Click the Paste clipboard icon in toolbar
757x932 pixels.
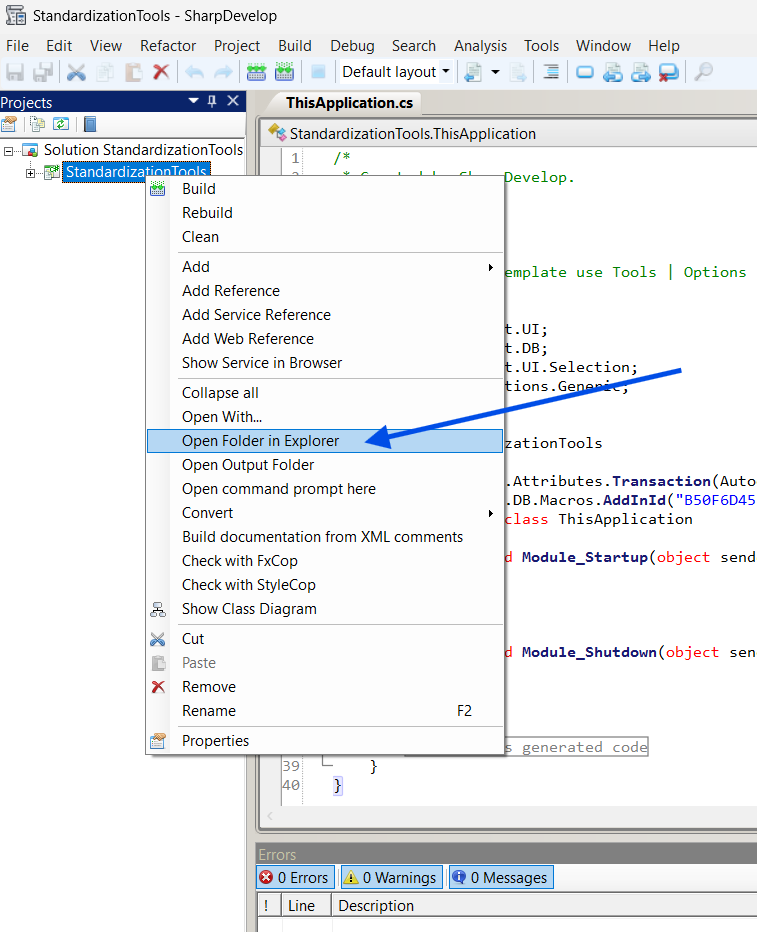coord(133,72)
